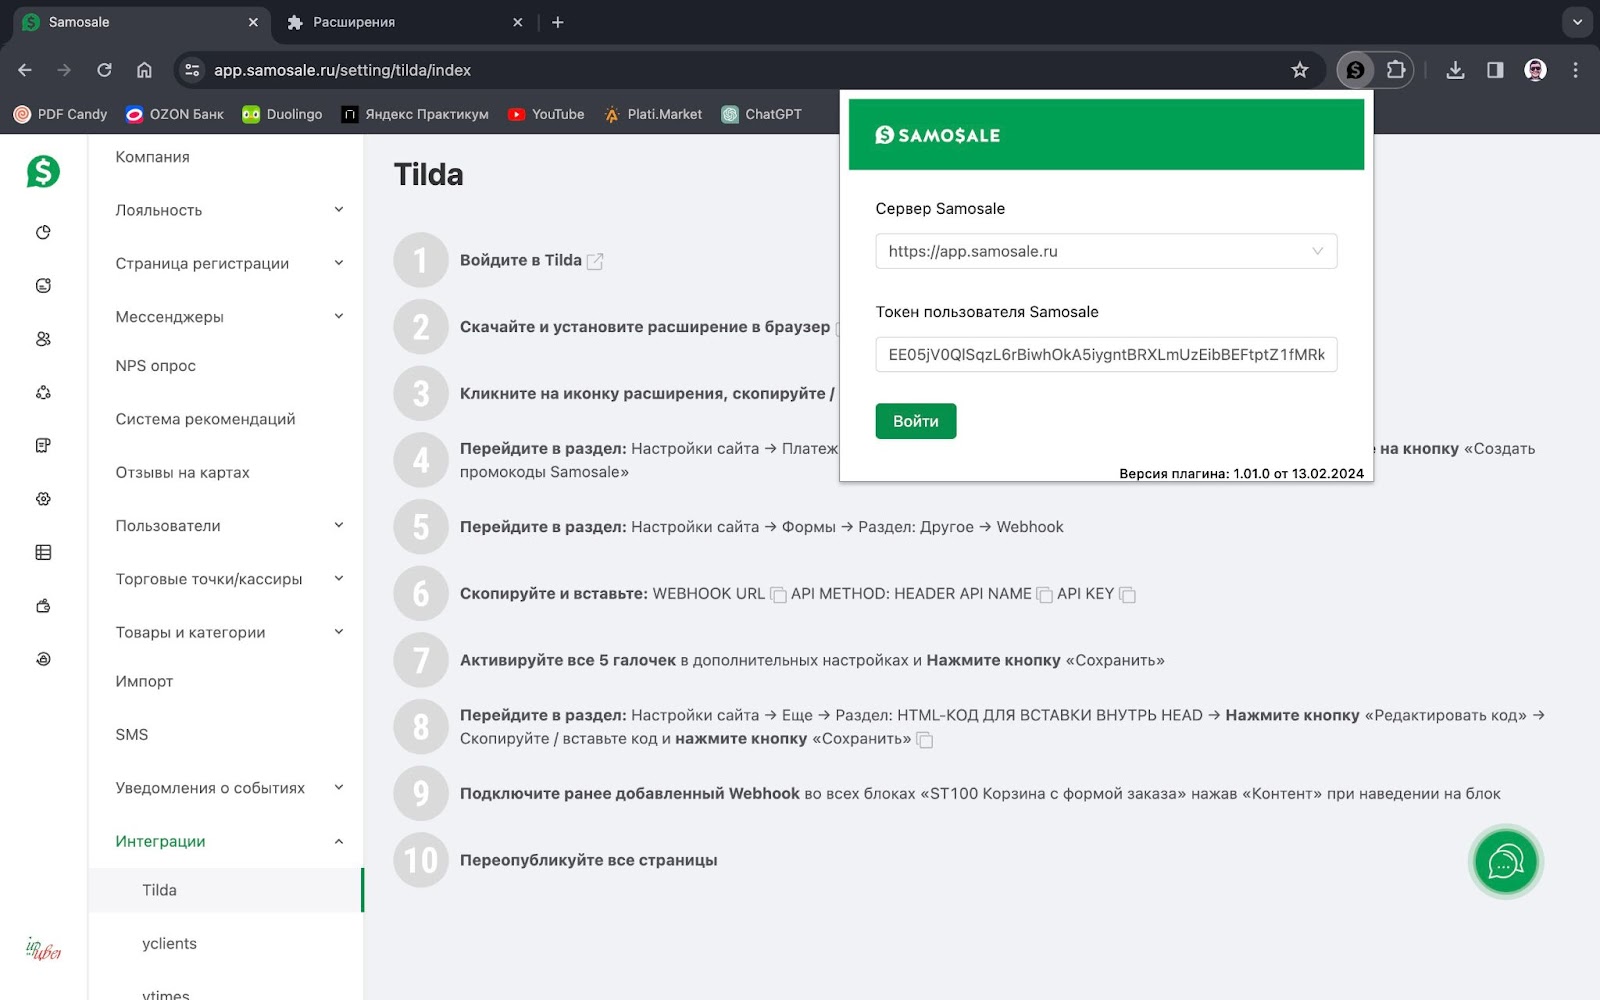Expand the Пользователи section
The image size is (1600, 1000).
click(339, 525)
